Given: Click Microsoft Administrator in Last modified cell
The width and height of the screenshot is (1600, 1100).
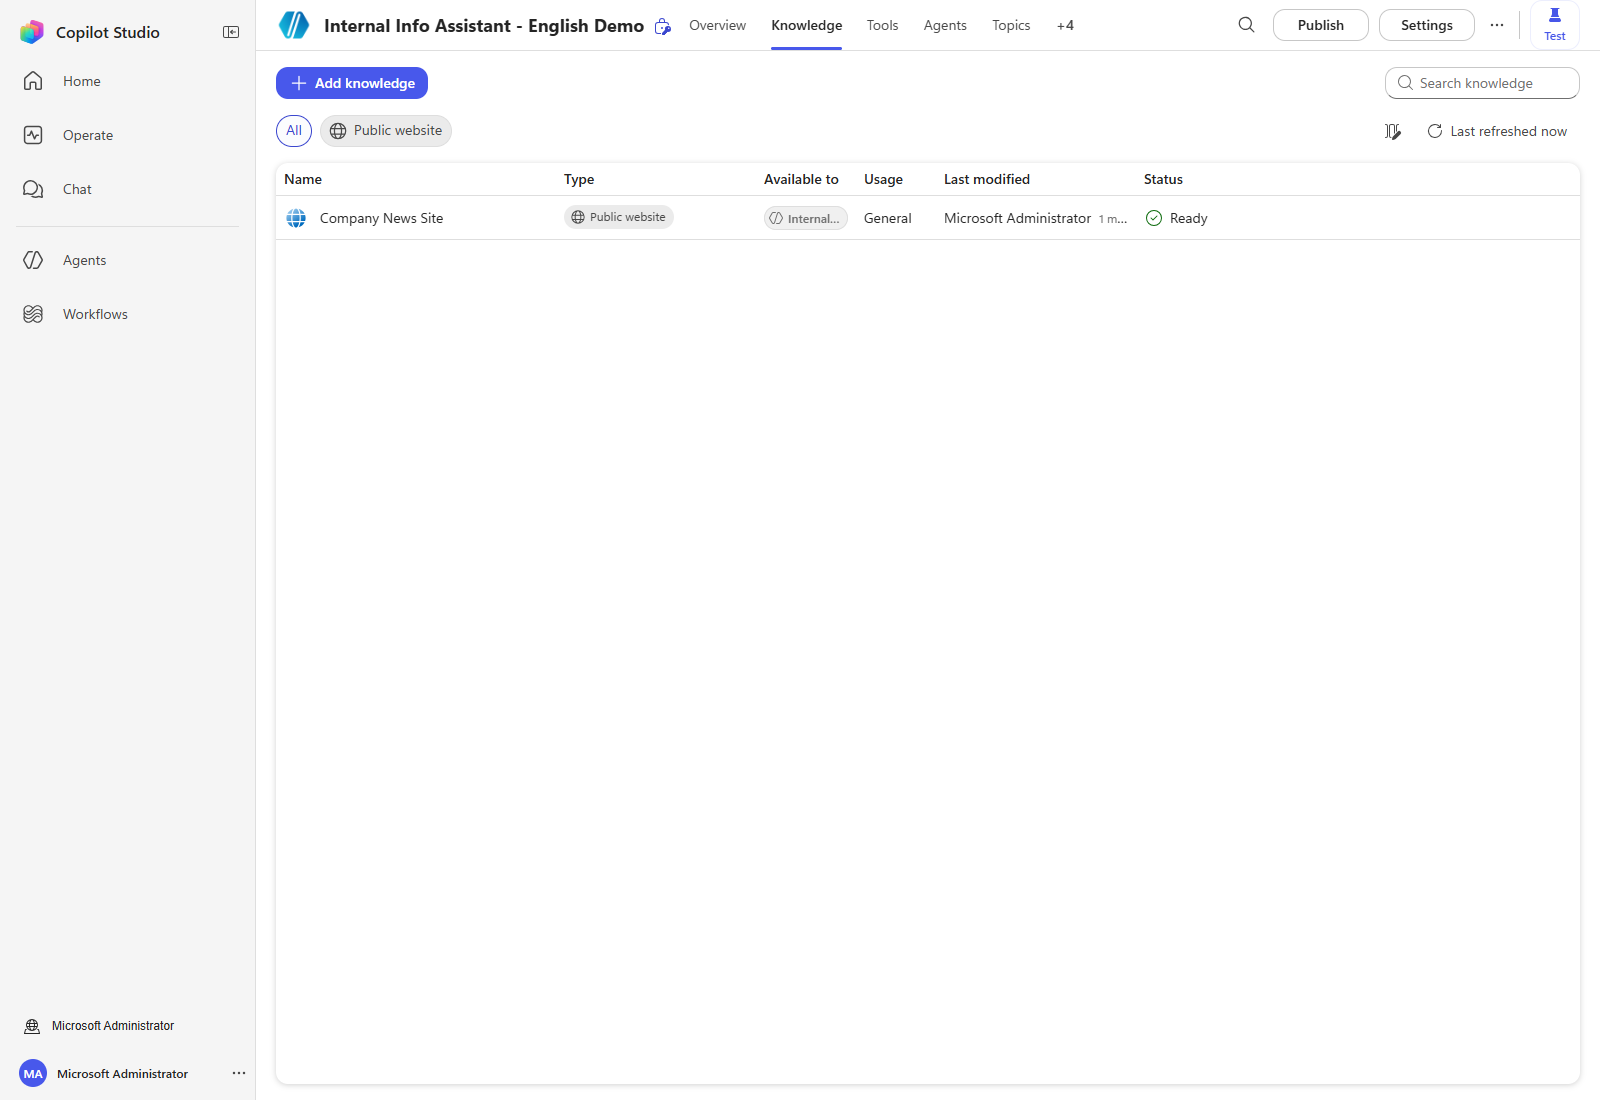Looking at the screenshot, I should [1017, 218].
